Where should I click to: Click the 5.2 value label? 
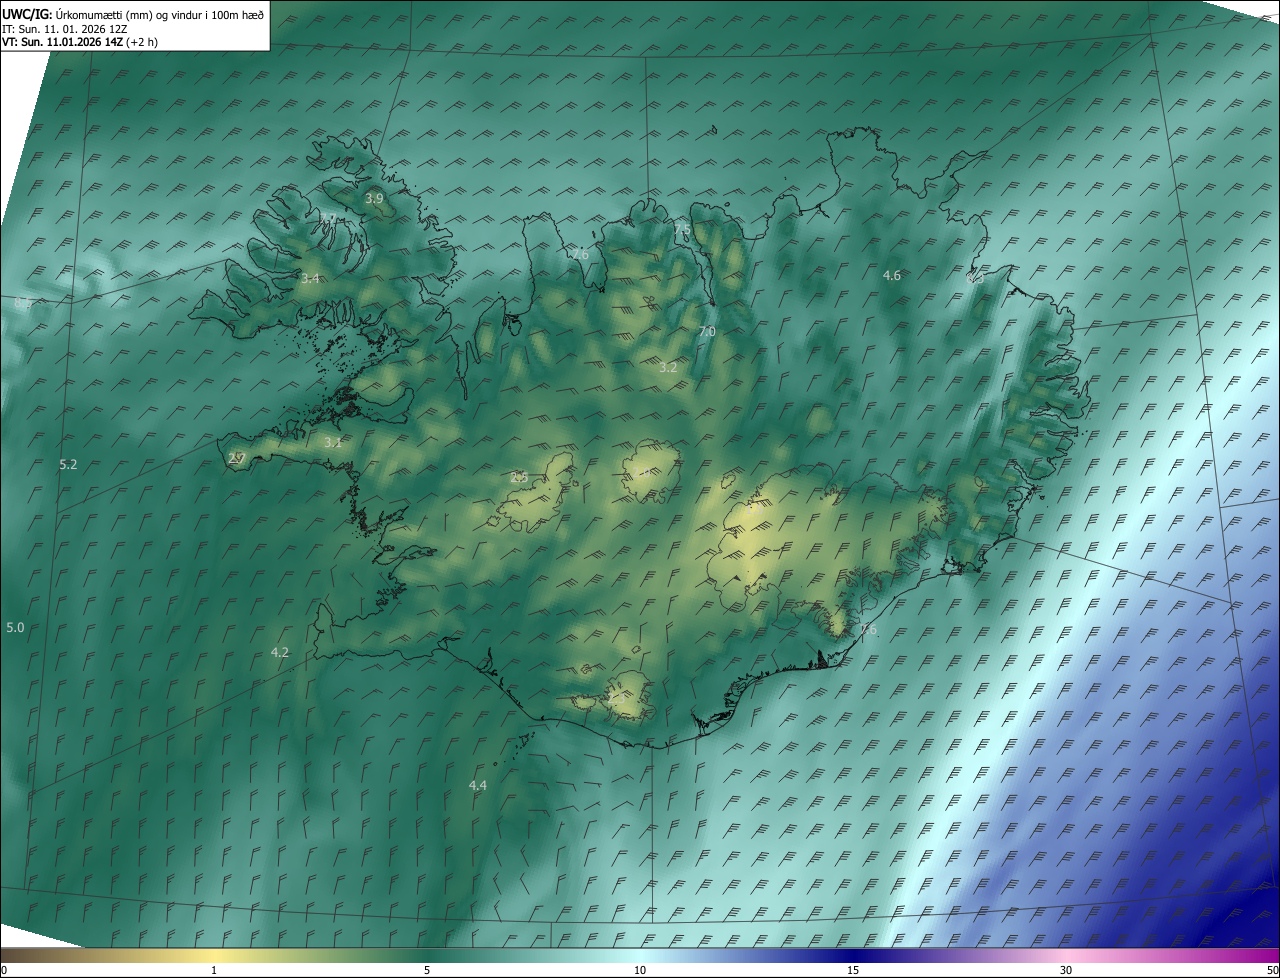tap(68, 465)
